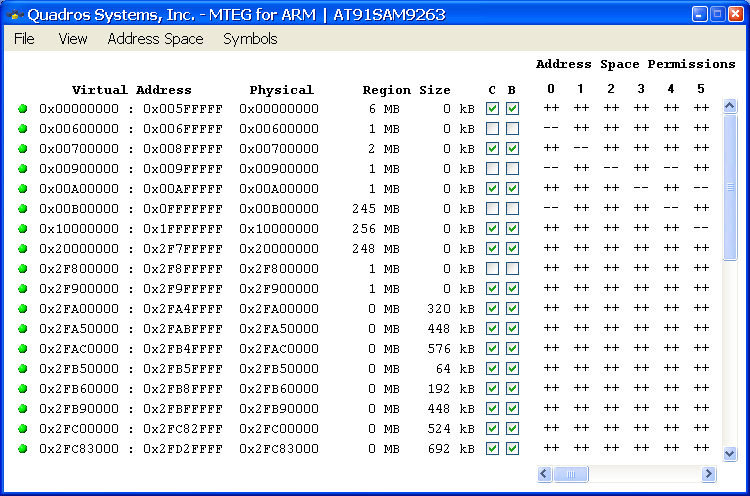Viewport: 750px width, 496px height.
Task: Toggle space 3 permission for 0x00A00000 row
Action: tap(641, 188)
